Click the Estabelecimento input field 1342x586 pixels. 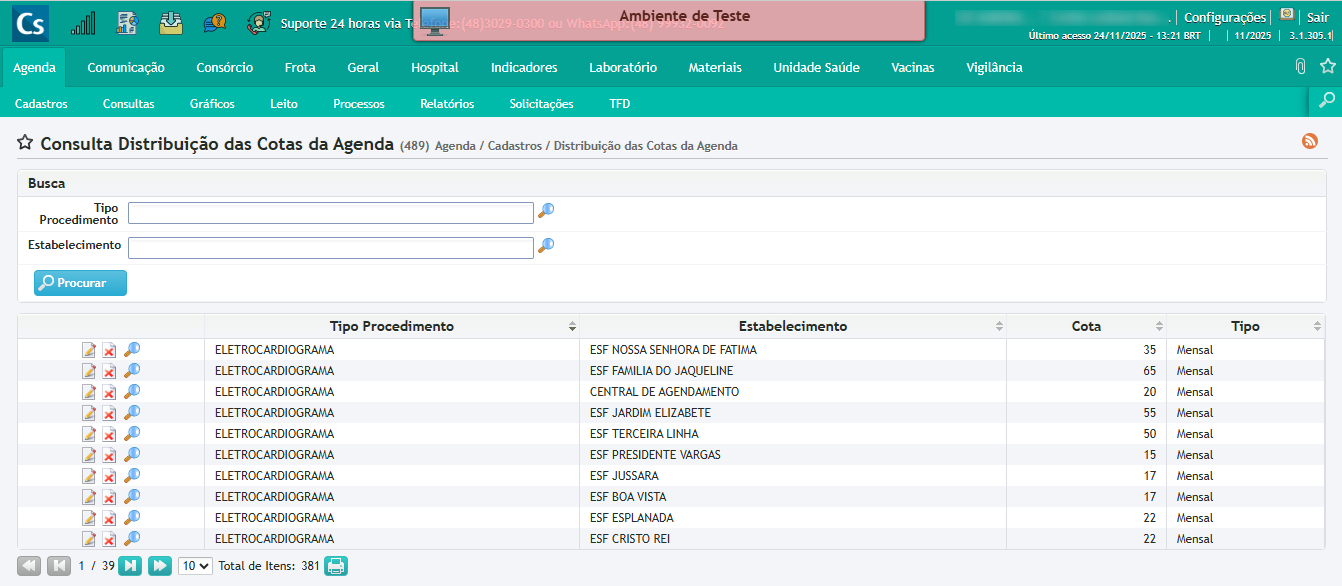[x=330, y=248]
